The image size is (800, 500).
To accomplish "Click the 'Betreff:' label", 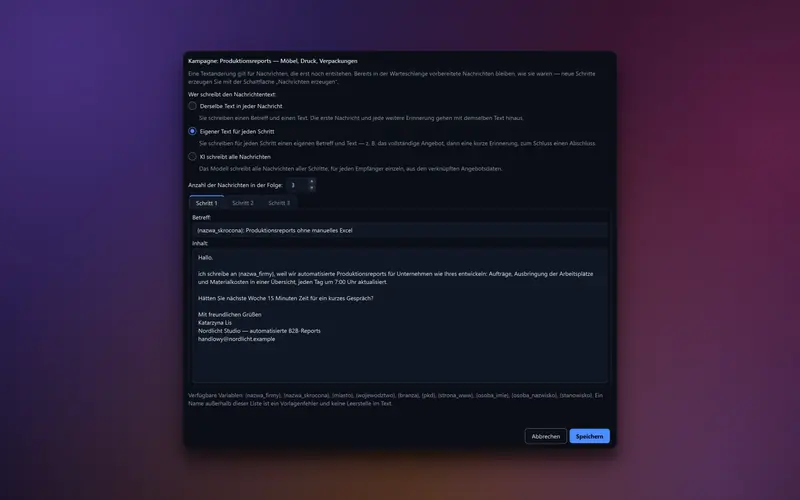I will pos(202,217).
